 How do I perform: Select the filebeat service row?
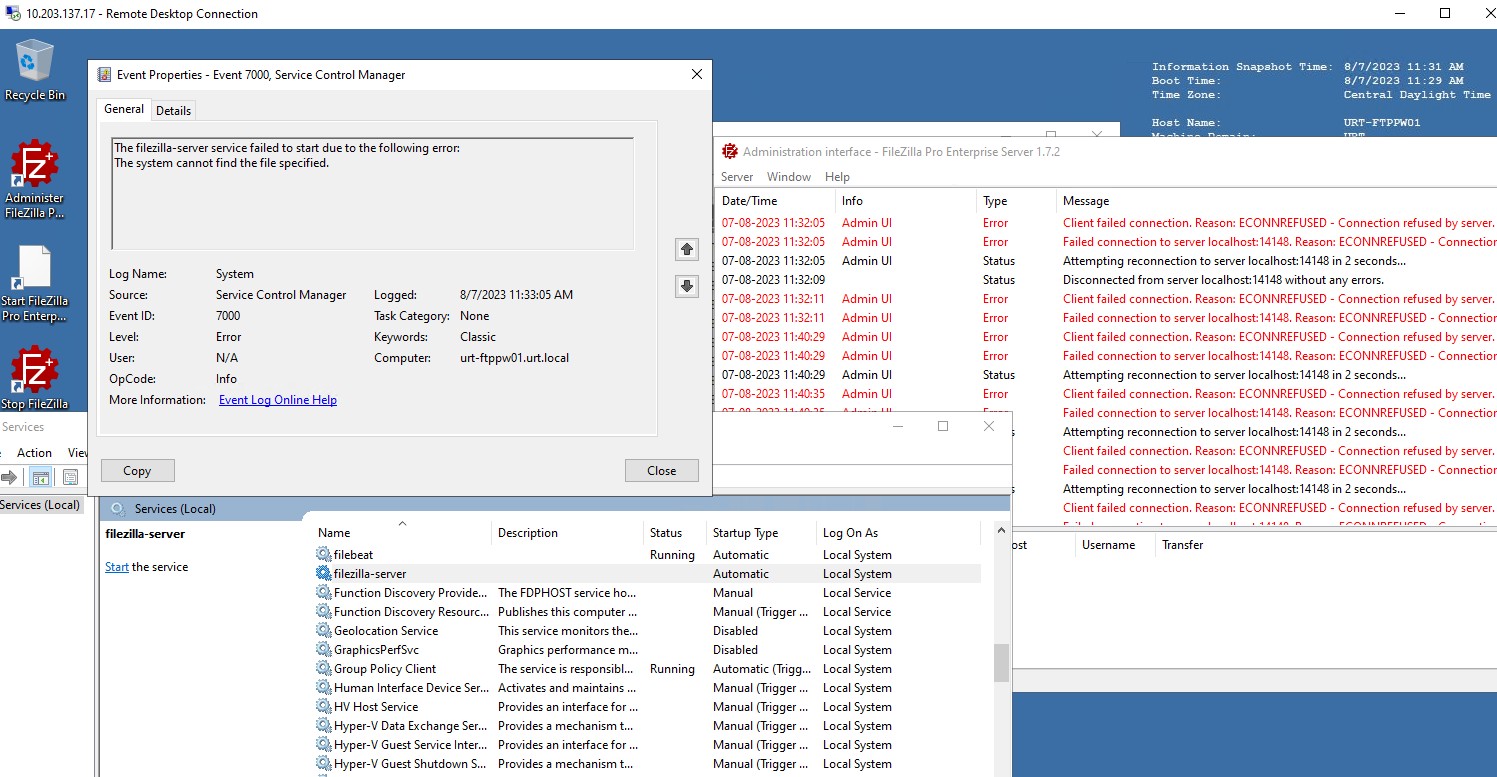[x=648, y=554]
